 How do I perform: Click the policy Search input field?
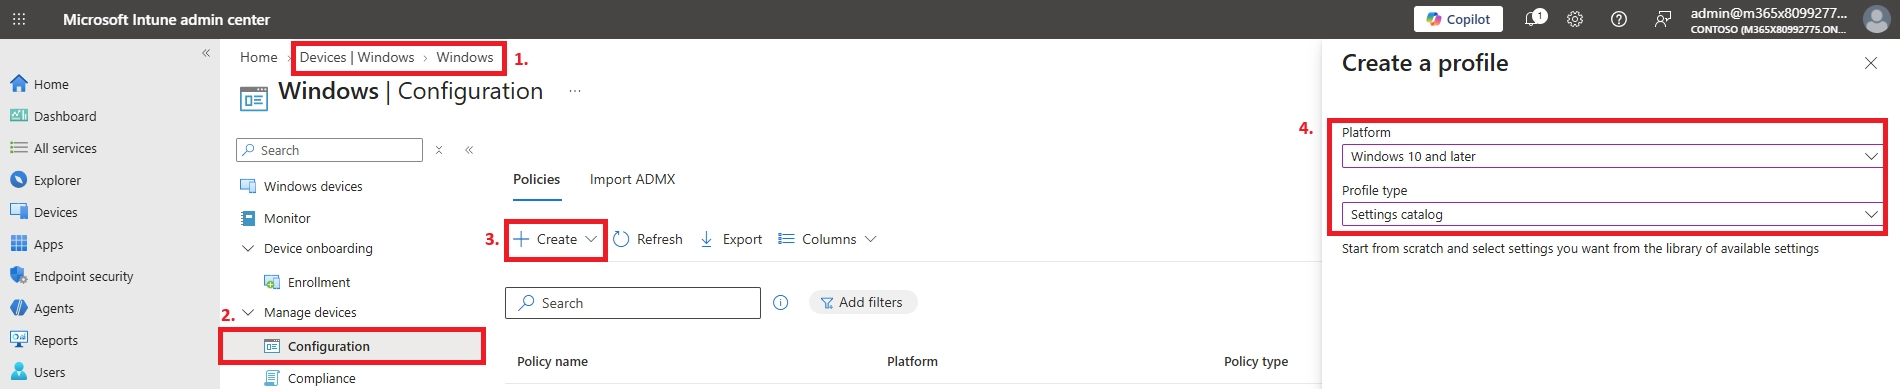(x=633, y=303)
